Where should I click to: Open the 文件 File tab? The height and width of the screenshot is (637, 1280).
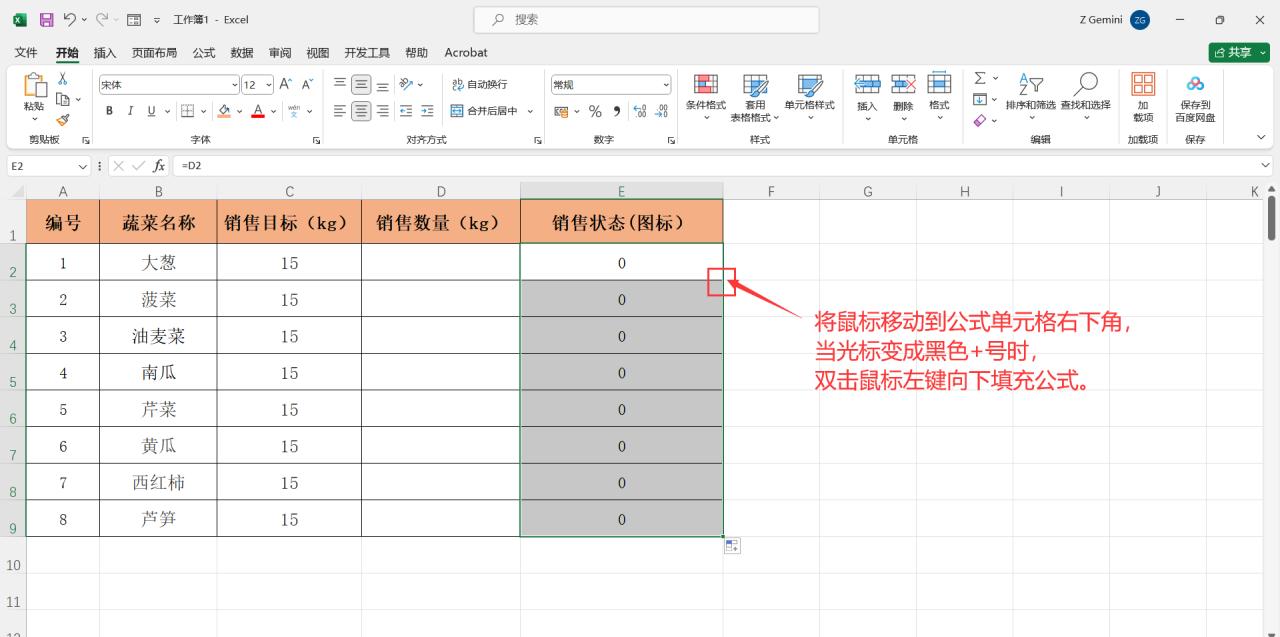26,52
